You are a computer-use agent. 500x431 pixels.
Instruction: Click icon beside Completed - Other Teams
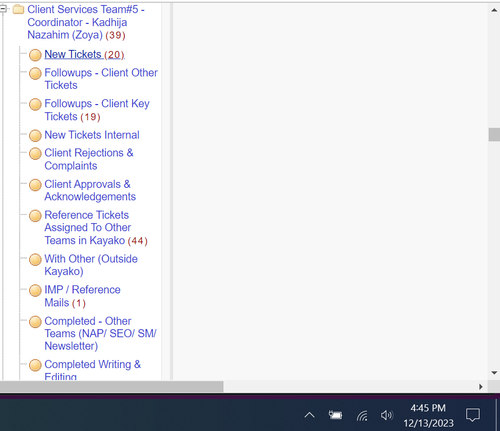tap(35, 322)
